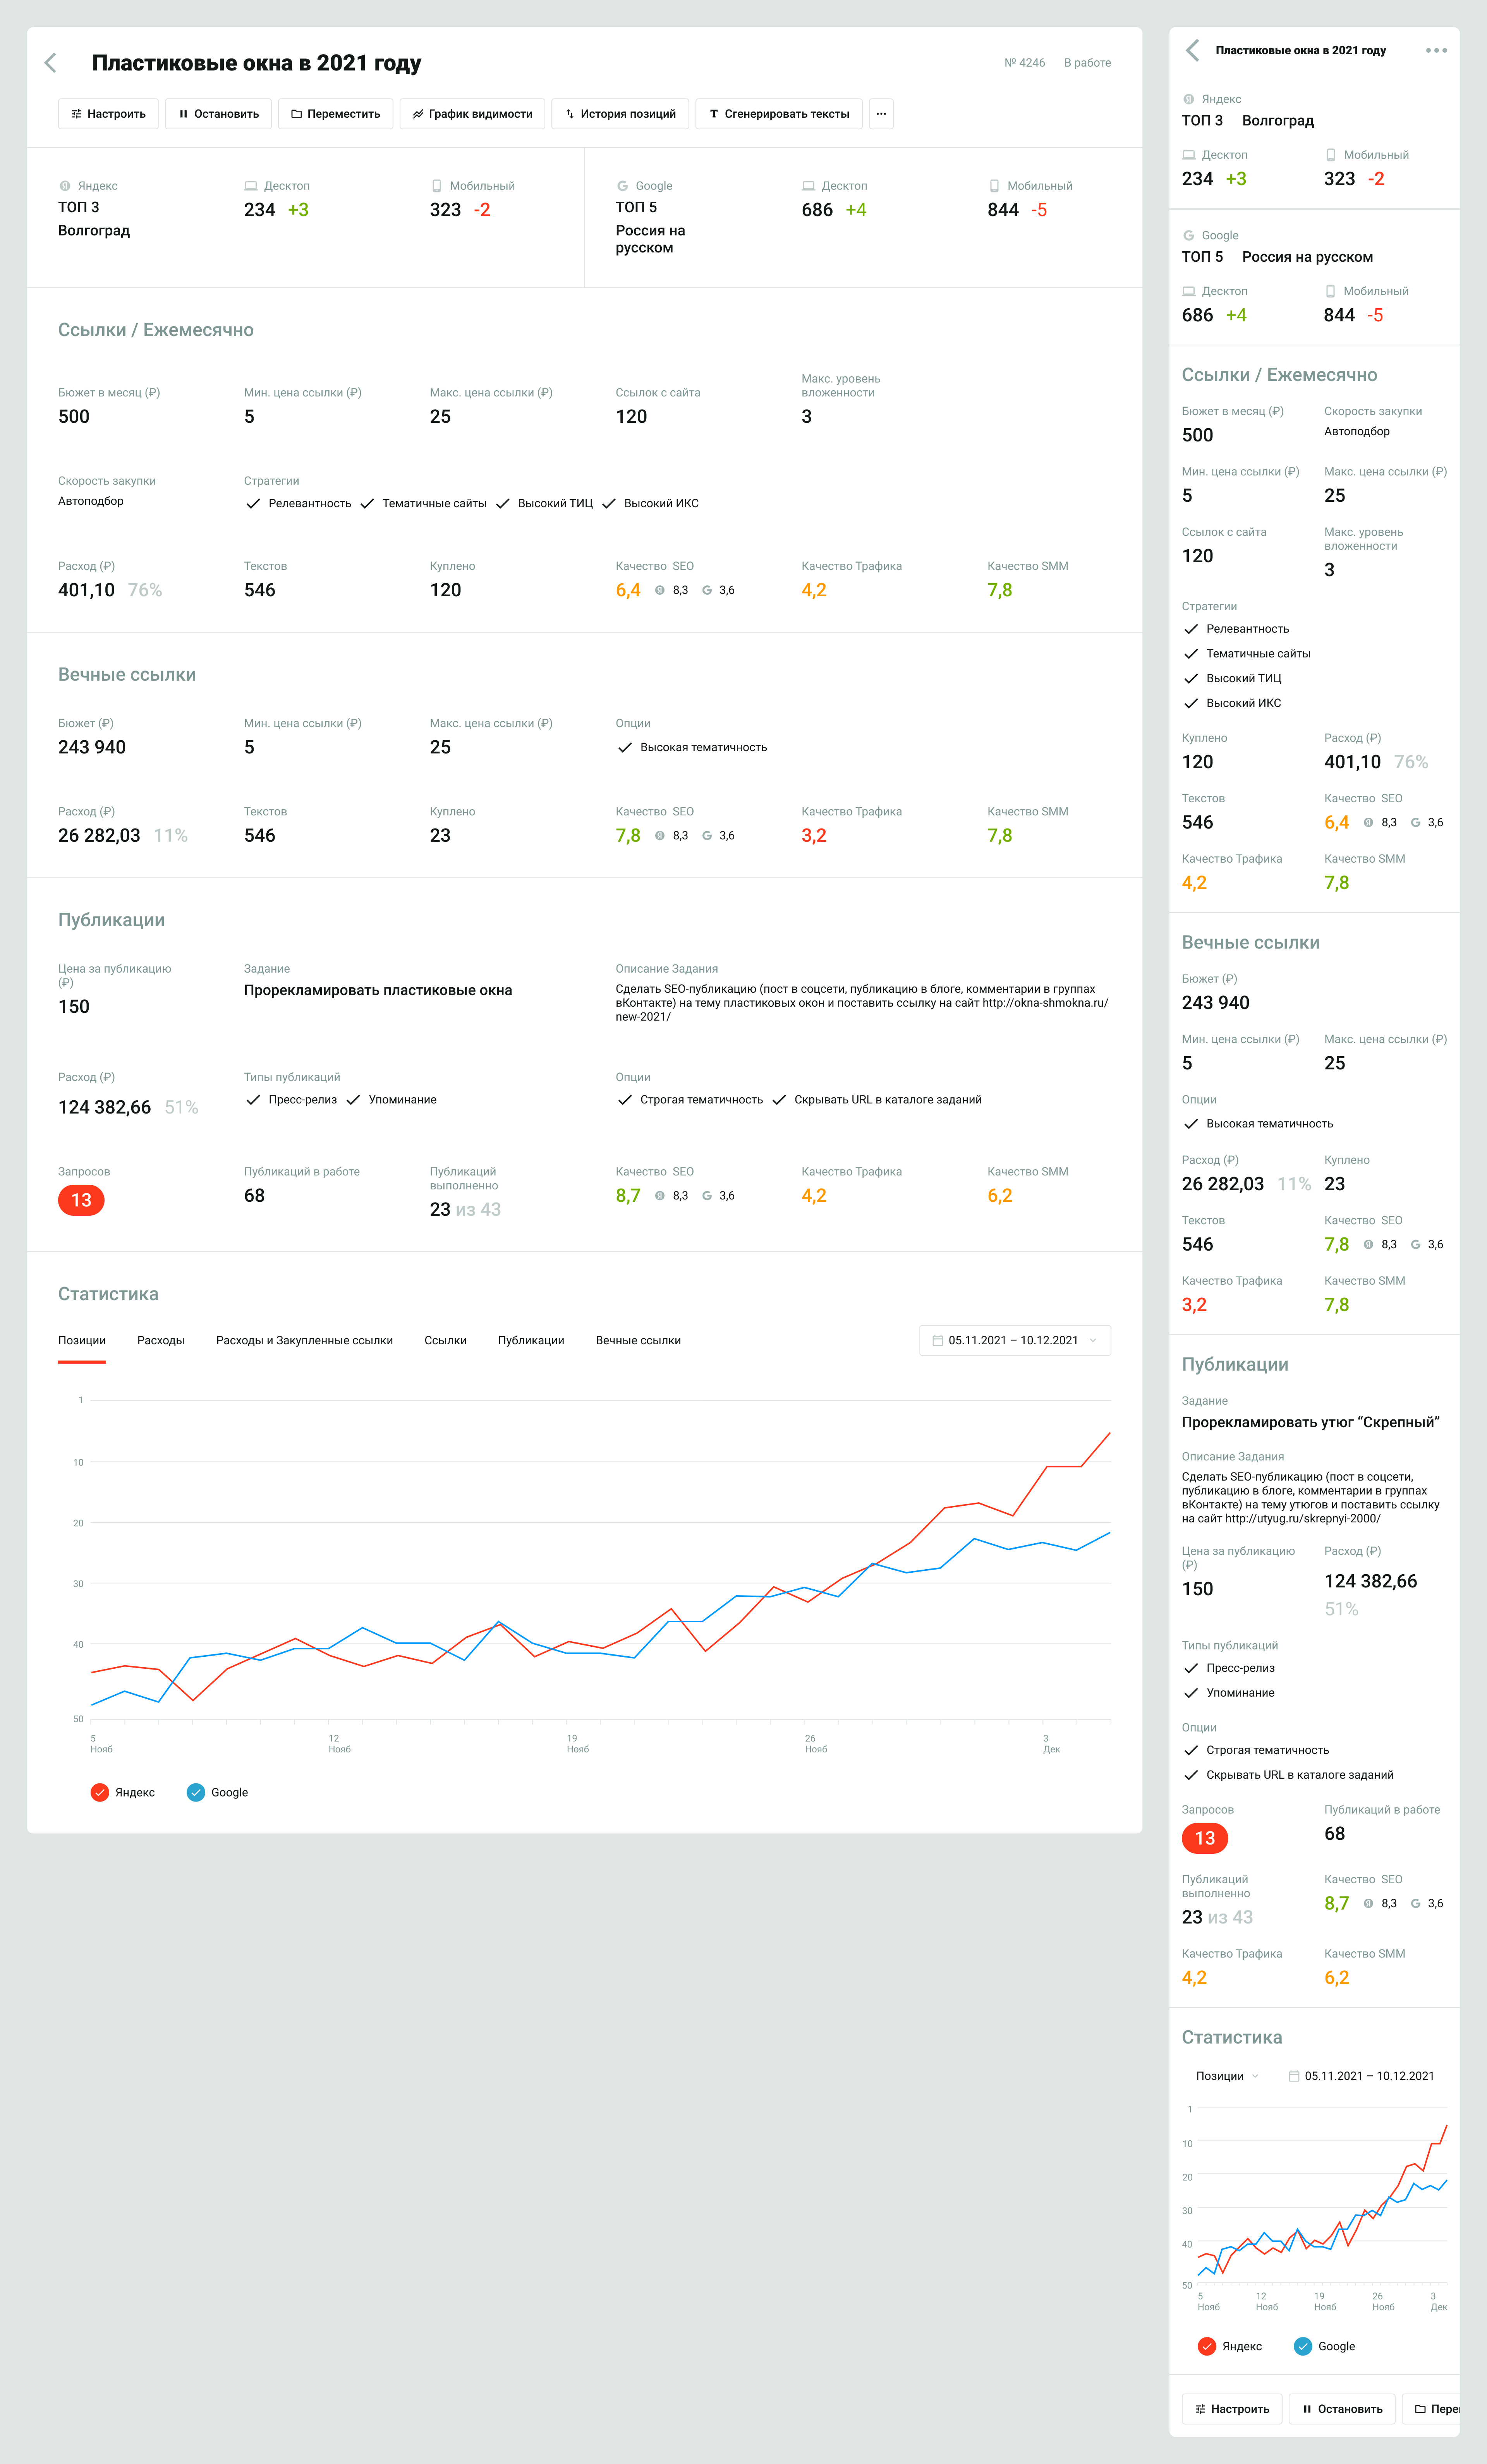This screenshot has height=2464, width=1487.
Task: Click Яндекс Десктоп laptop icon in mobile panel
Action: 1189,155
